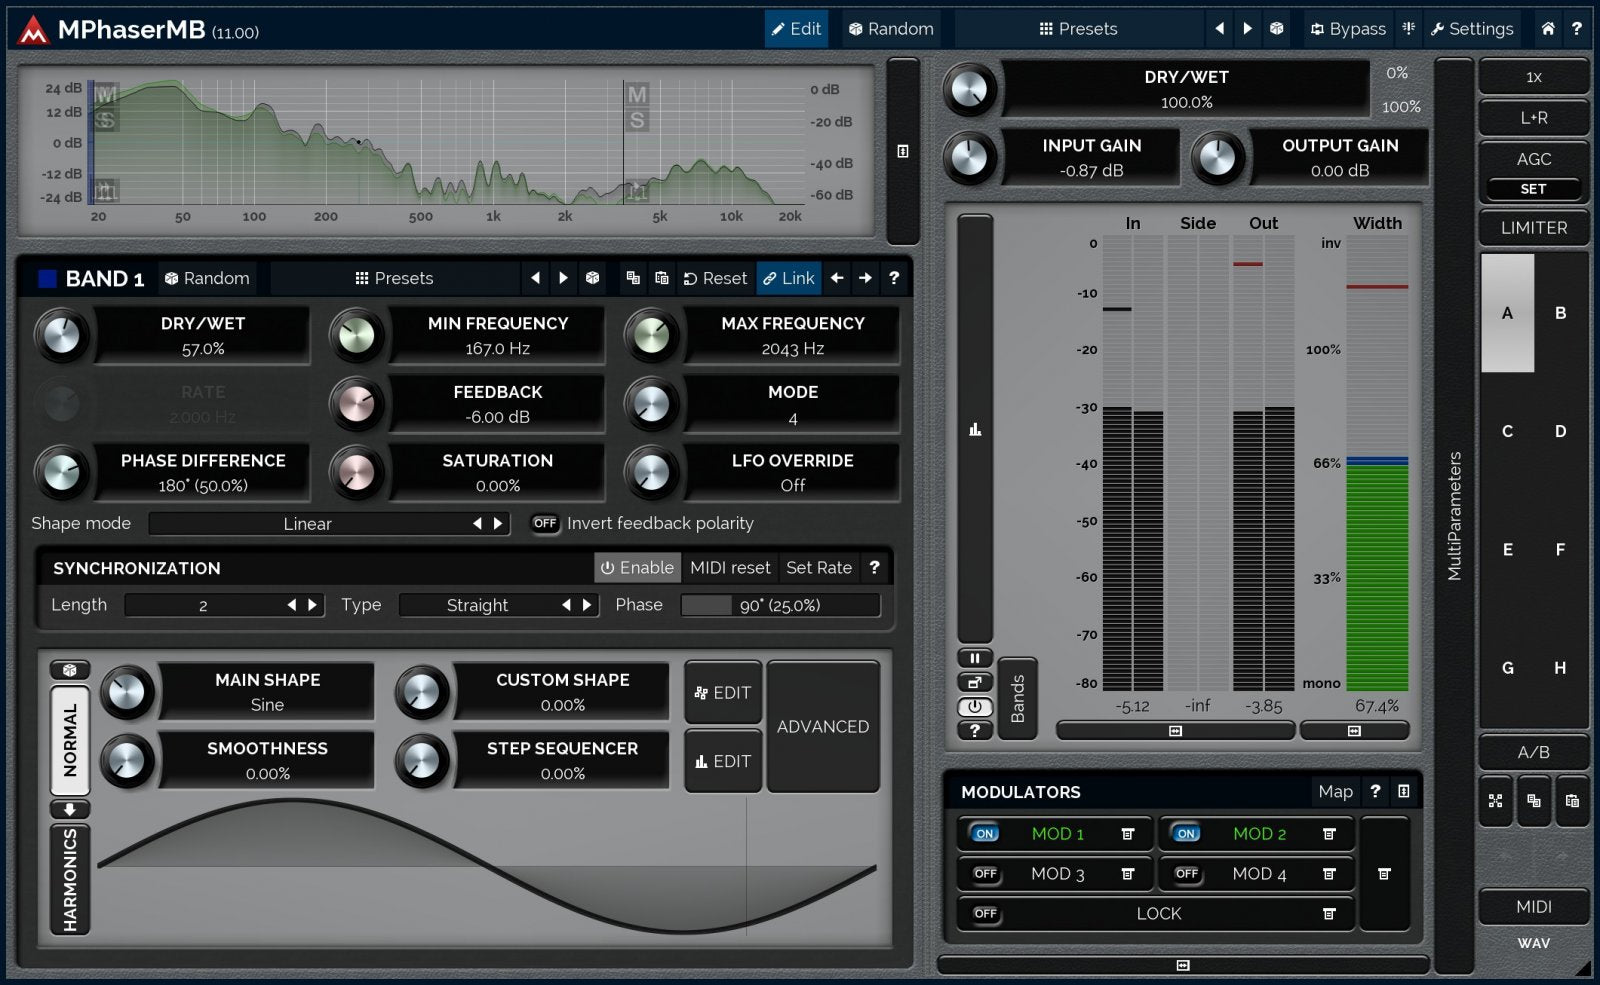Toggle the power button below the meters

[975, 707]
